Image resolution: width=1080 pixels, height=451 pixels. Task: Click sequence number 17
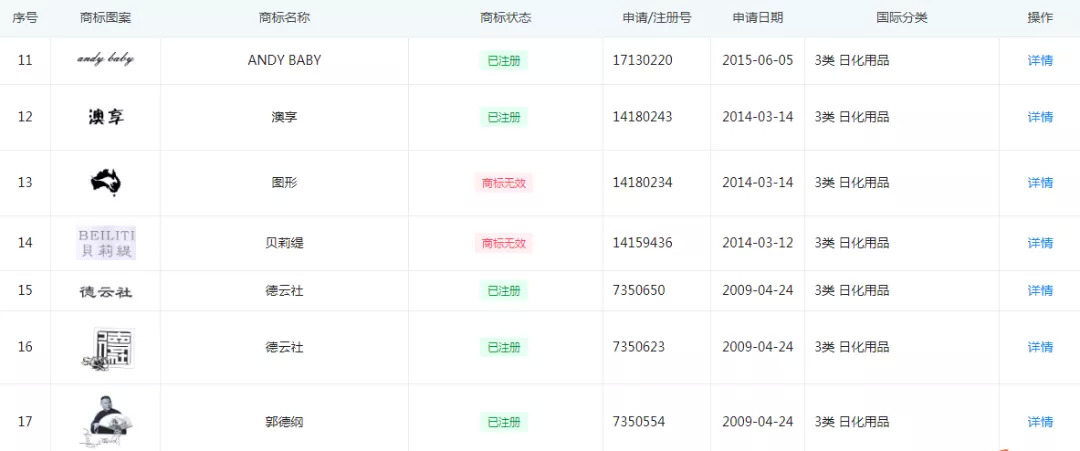pyautogui.click(x=25, y=421)
